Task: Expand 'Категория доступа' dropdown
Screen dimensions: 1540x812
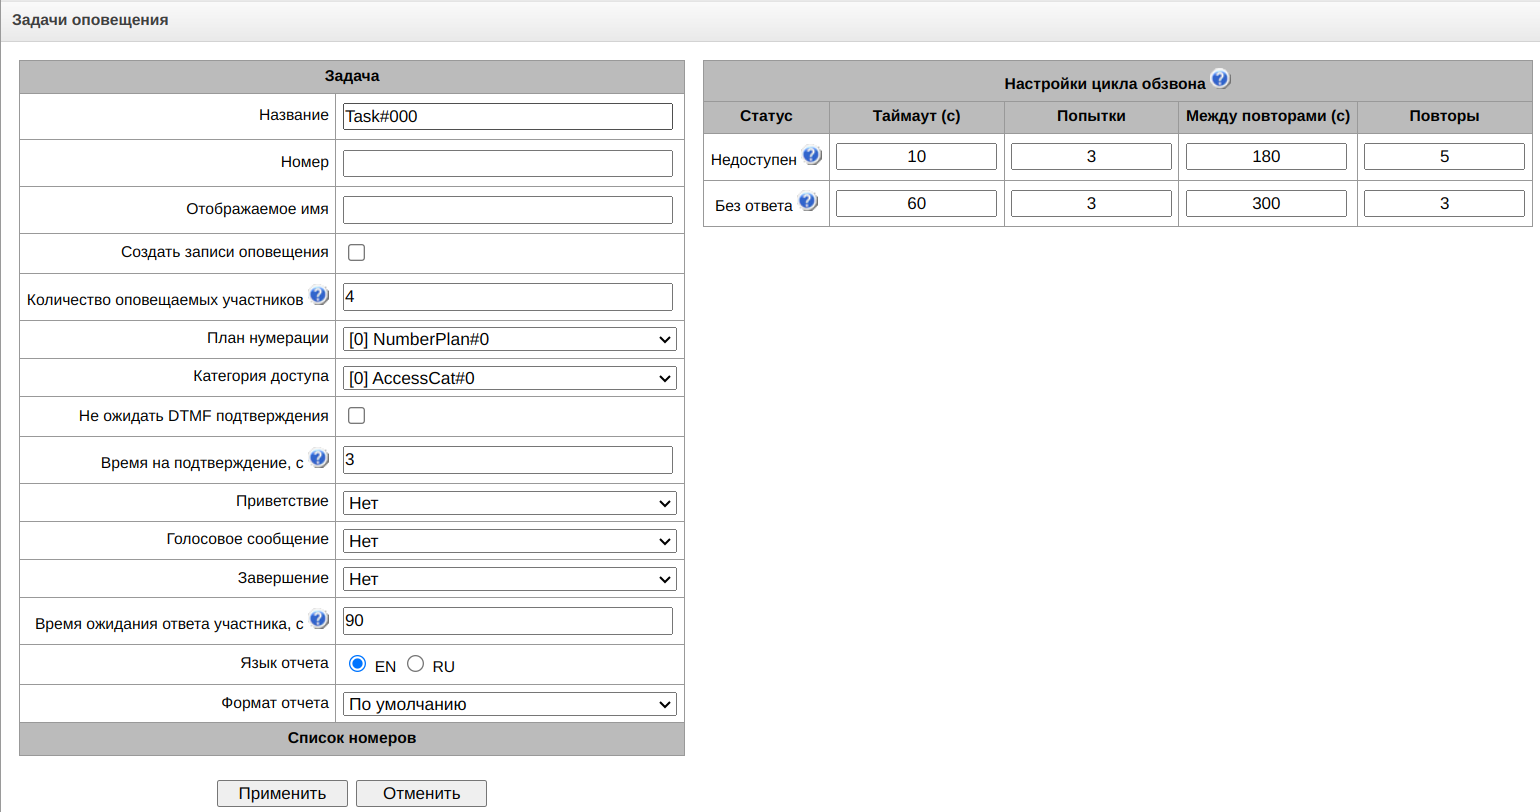Action: click(x=509, y=378)
